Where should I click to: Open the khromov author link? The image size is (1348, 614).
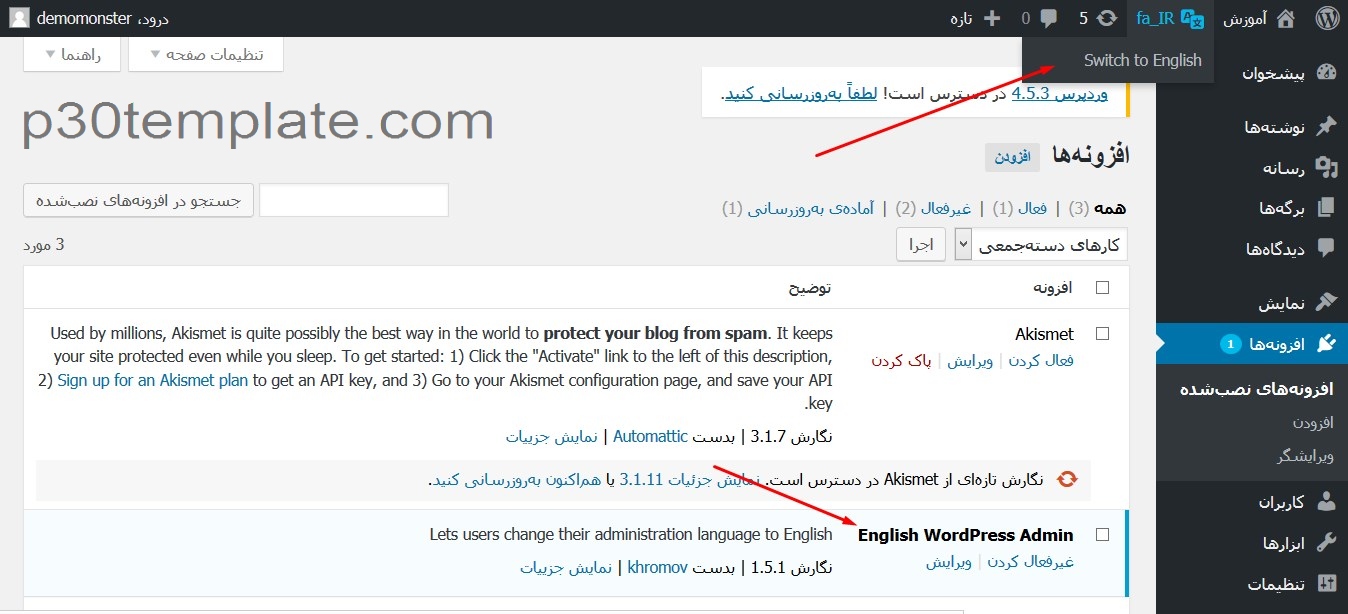[x=658, y=567]
